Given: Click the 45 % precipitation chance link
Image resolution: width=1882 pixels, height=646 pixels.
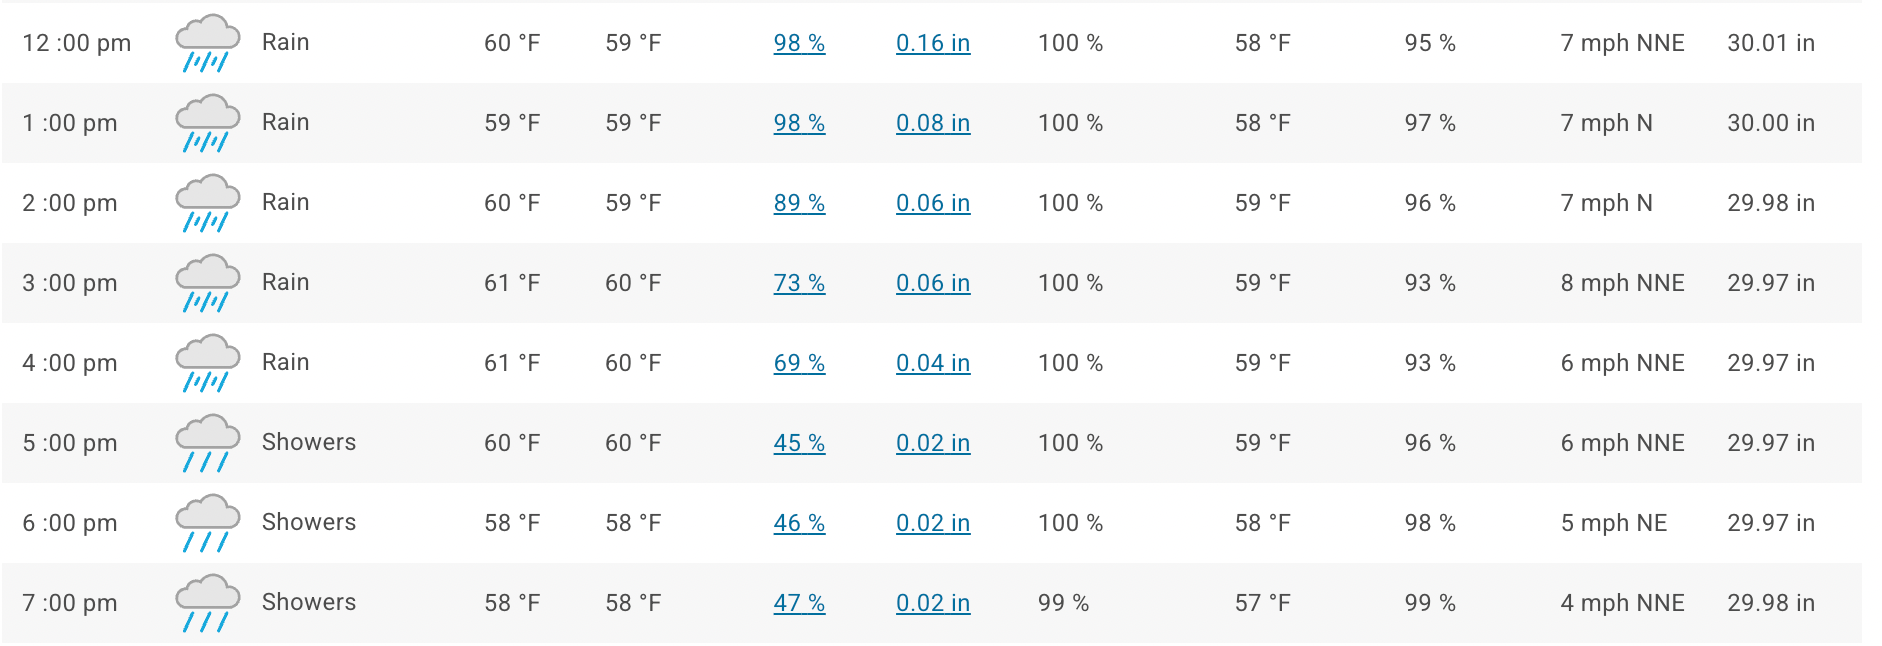Looking at the screenshot, I should [799, 443].
